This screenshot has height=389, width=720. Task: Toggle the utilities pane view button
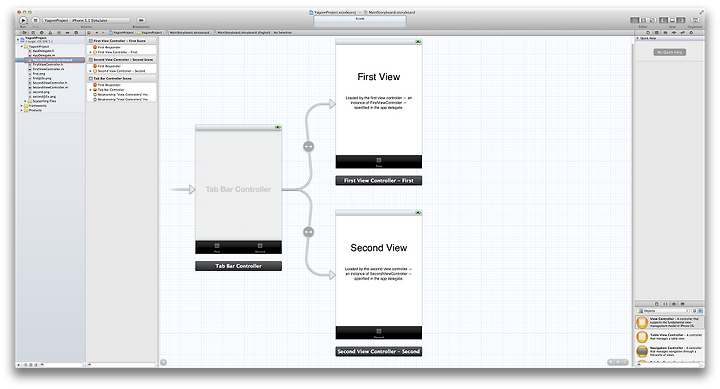click(x=681, y=20)
